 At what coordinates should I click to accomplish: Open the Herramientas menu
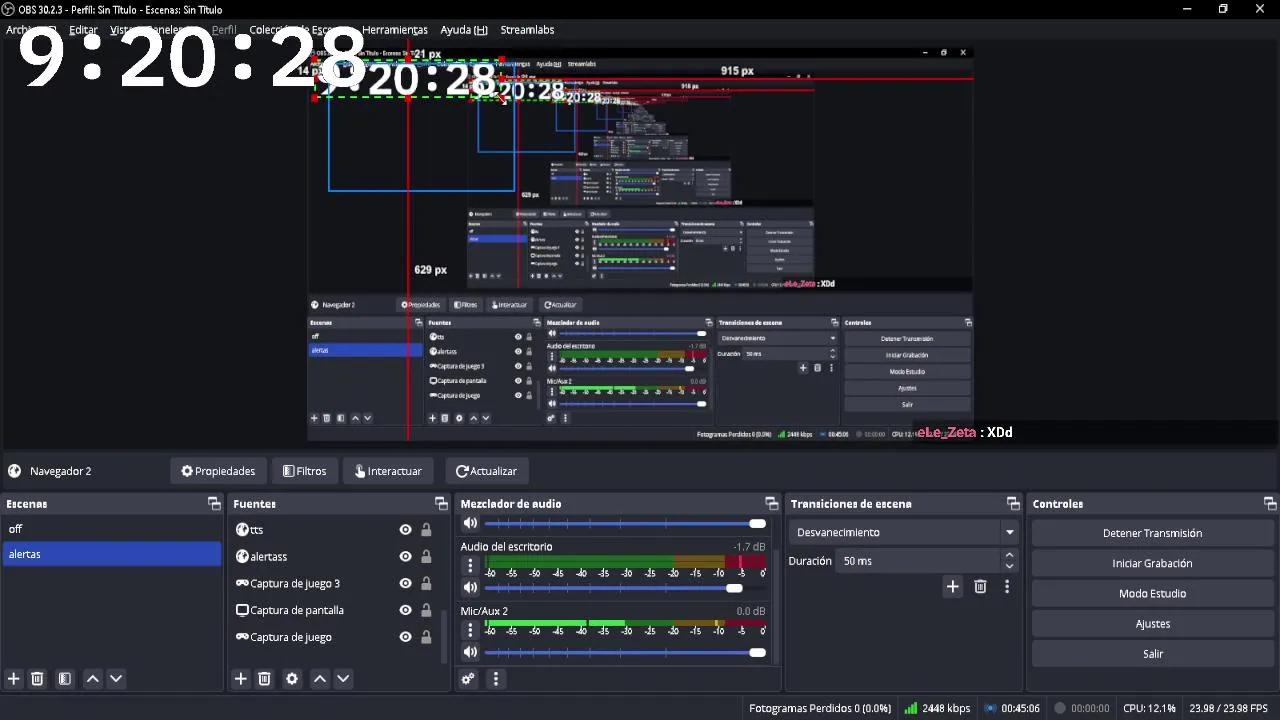tap(395, 30)
